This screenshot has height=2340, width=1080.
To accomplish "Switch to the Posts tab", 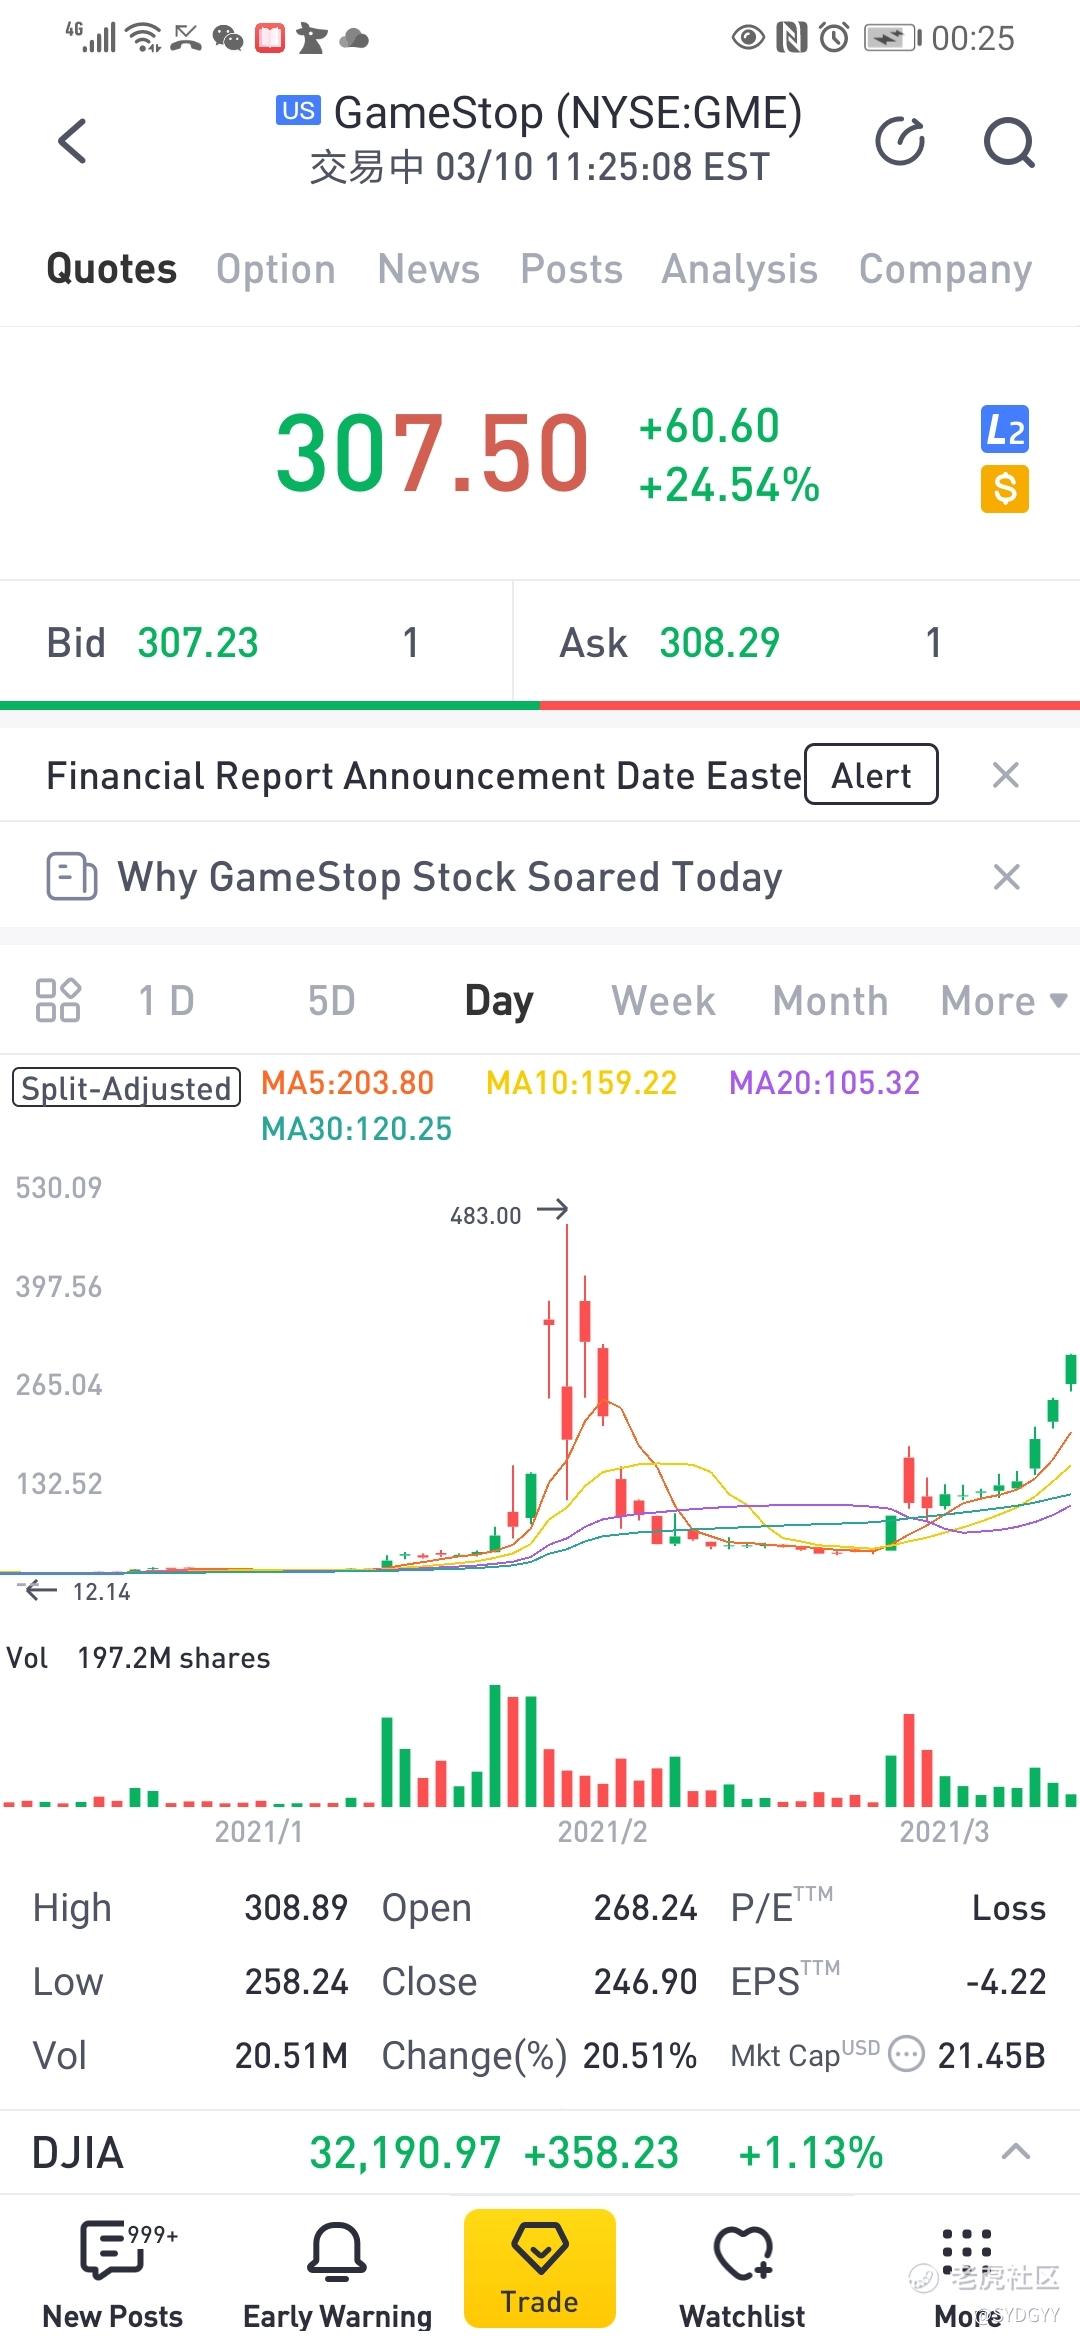I will point(571,269).
